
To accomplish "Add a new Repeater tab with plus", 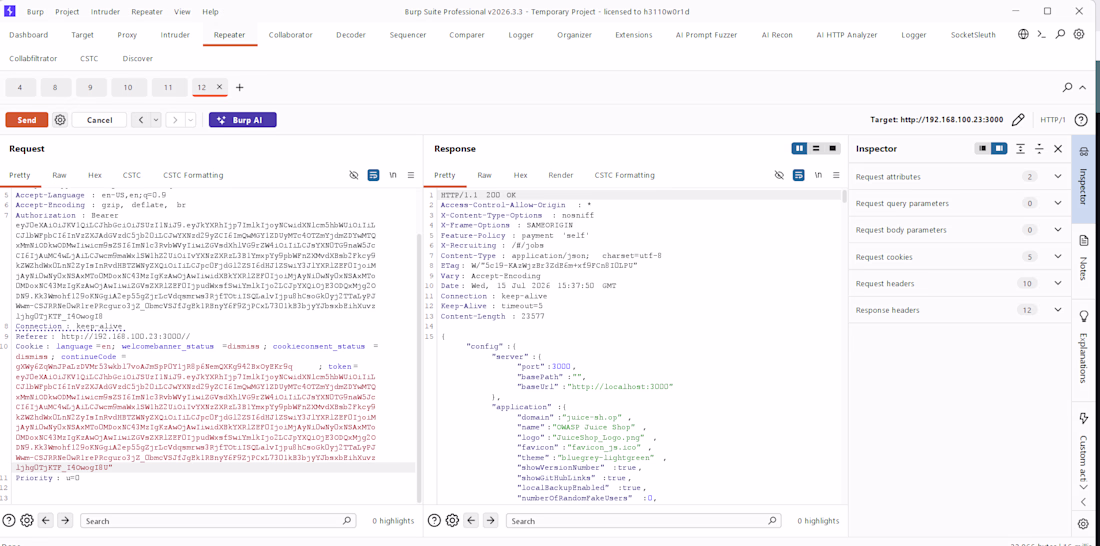I will click(239, 88).
